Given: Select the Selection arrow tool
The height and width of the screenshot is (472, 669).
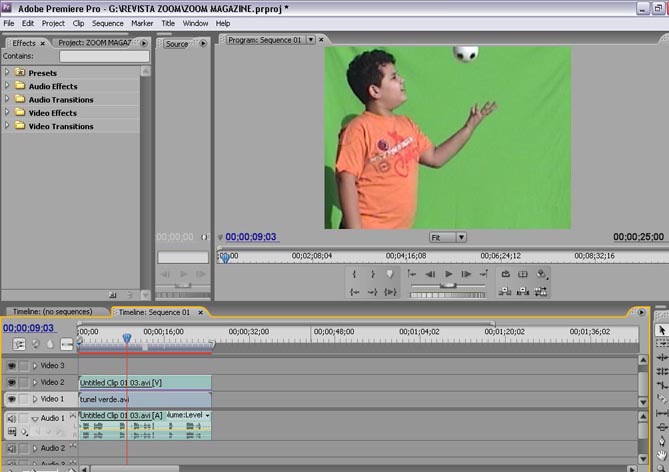Looking at the screenshot, I should 661,330.
